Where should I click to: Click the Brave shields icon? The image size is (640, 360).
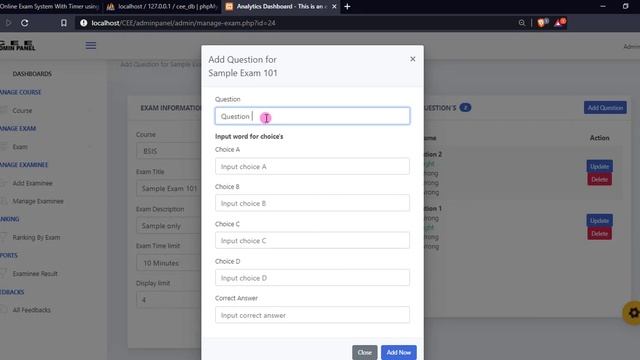tap(542, 23)
